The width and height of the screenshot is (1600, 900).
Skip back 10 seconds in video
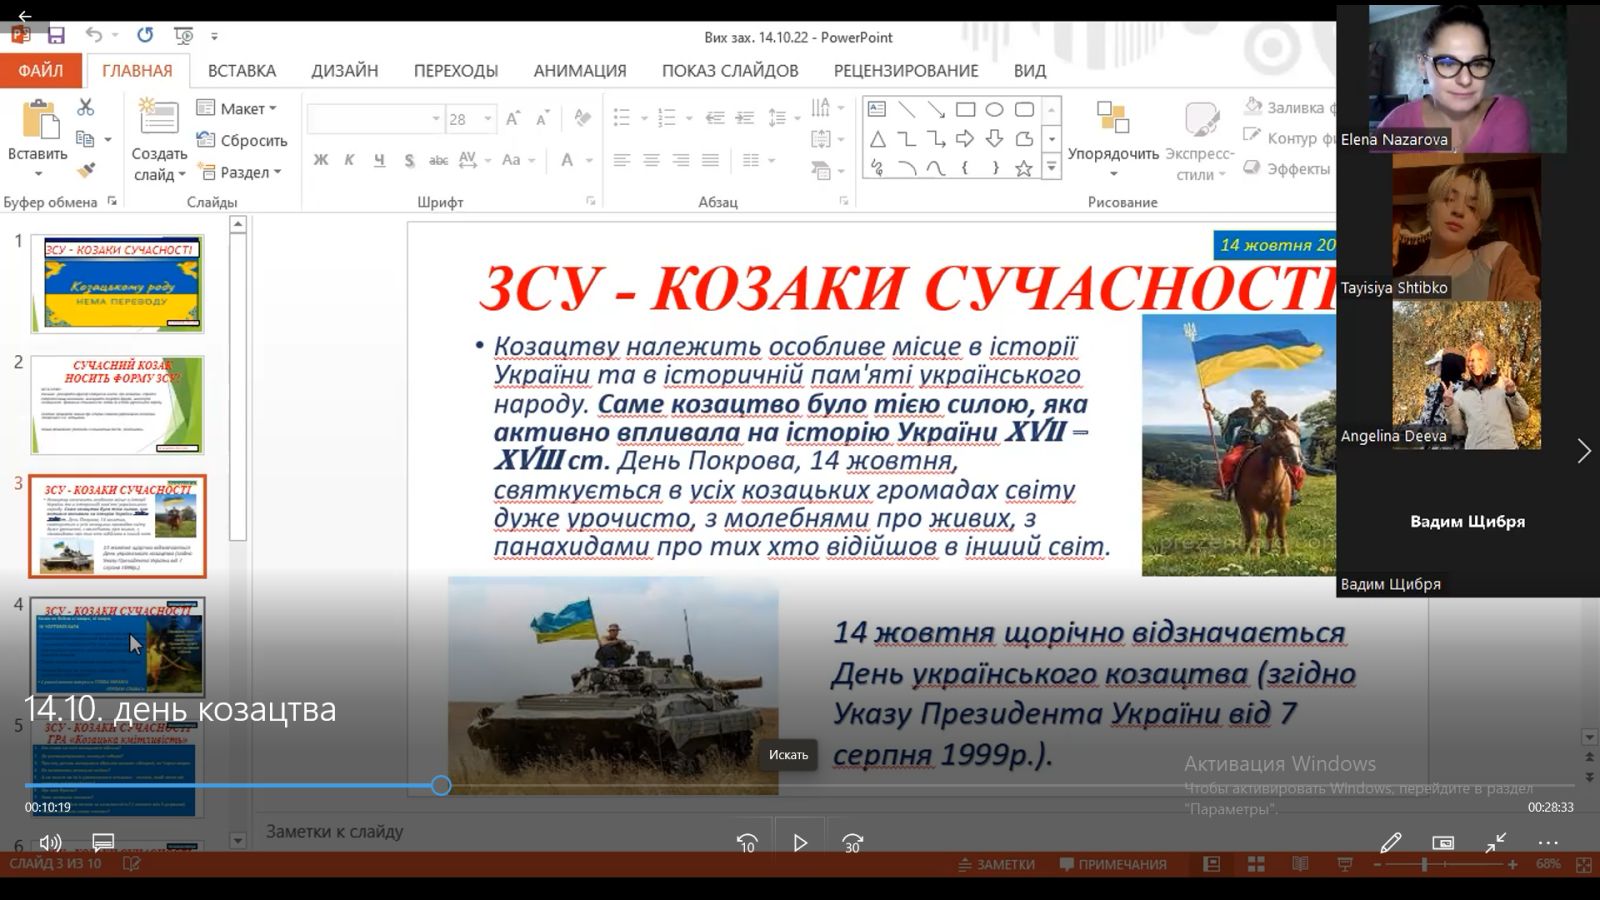click(747, 843)
